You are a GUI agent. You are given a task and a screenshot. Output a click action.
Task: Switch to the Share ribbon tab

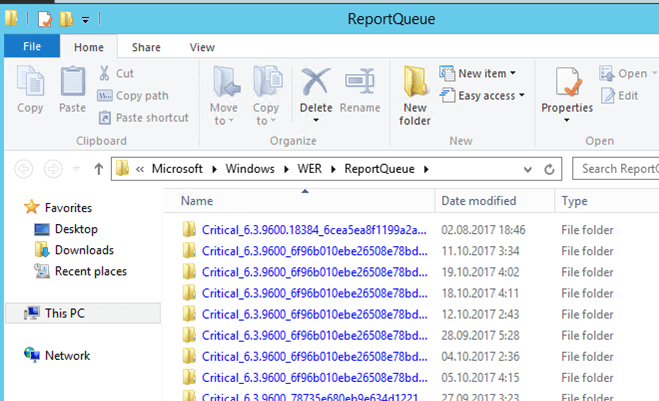click(146, 47)
